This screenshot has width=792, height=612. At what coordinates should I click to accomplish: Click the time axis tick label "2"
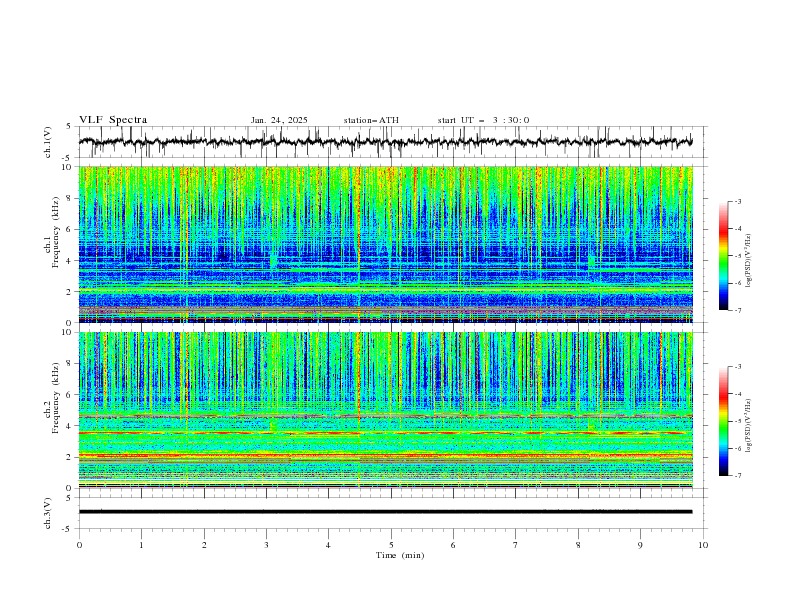(204, 545)
